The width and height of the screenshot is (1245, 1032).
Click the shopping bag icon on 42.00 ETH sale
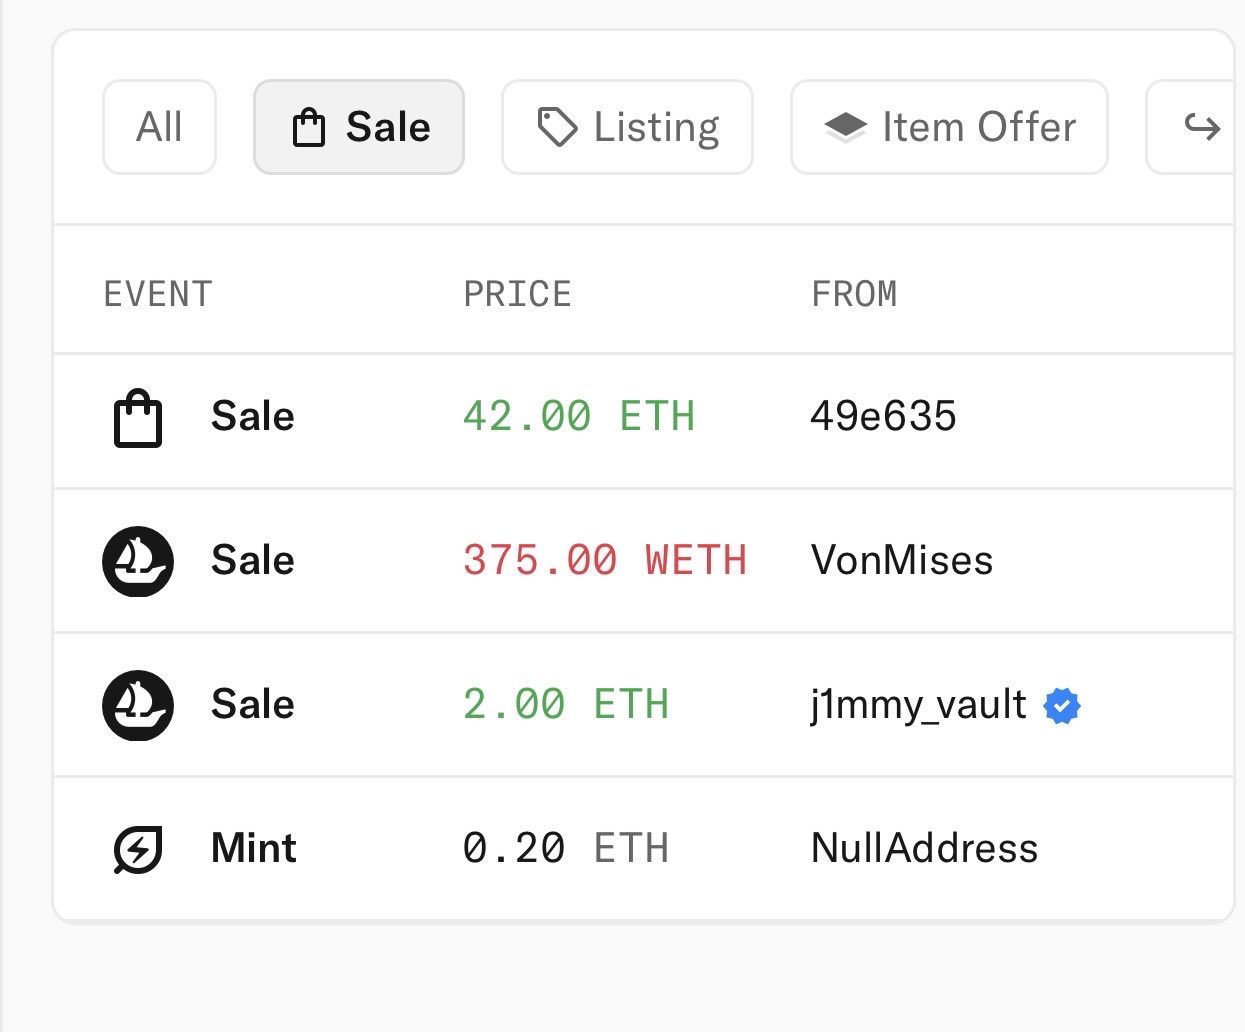[138, 418]
